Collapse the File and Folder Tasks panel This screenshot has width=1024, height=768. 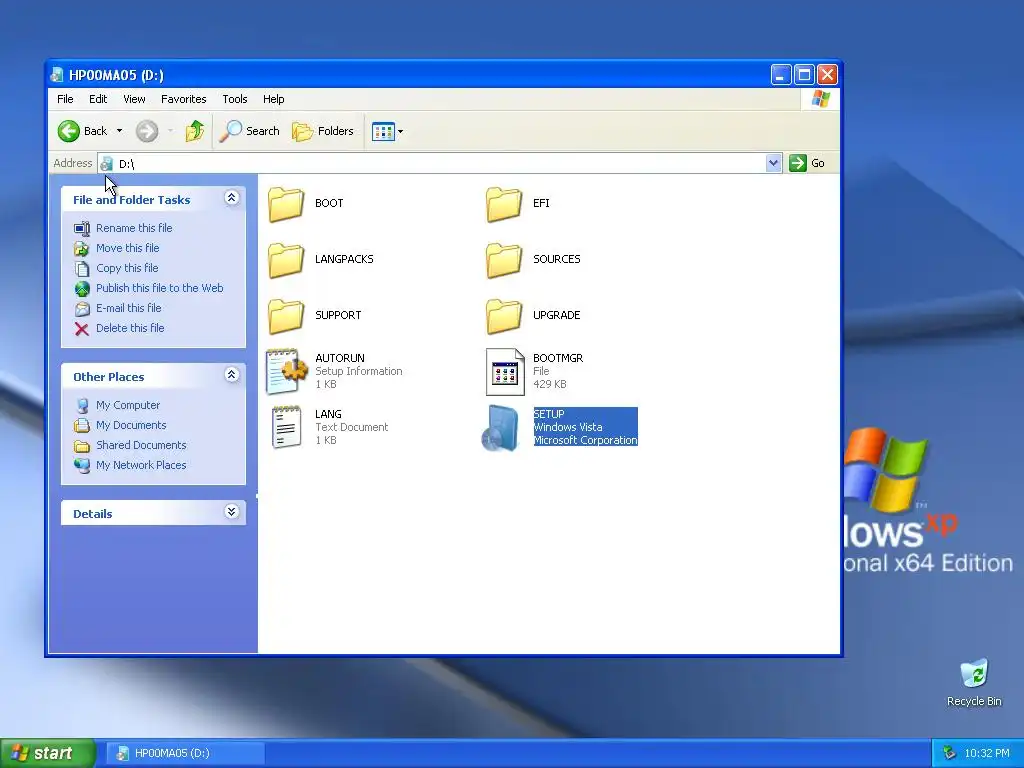(x=231, y=198)
